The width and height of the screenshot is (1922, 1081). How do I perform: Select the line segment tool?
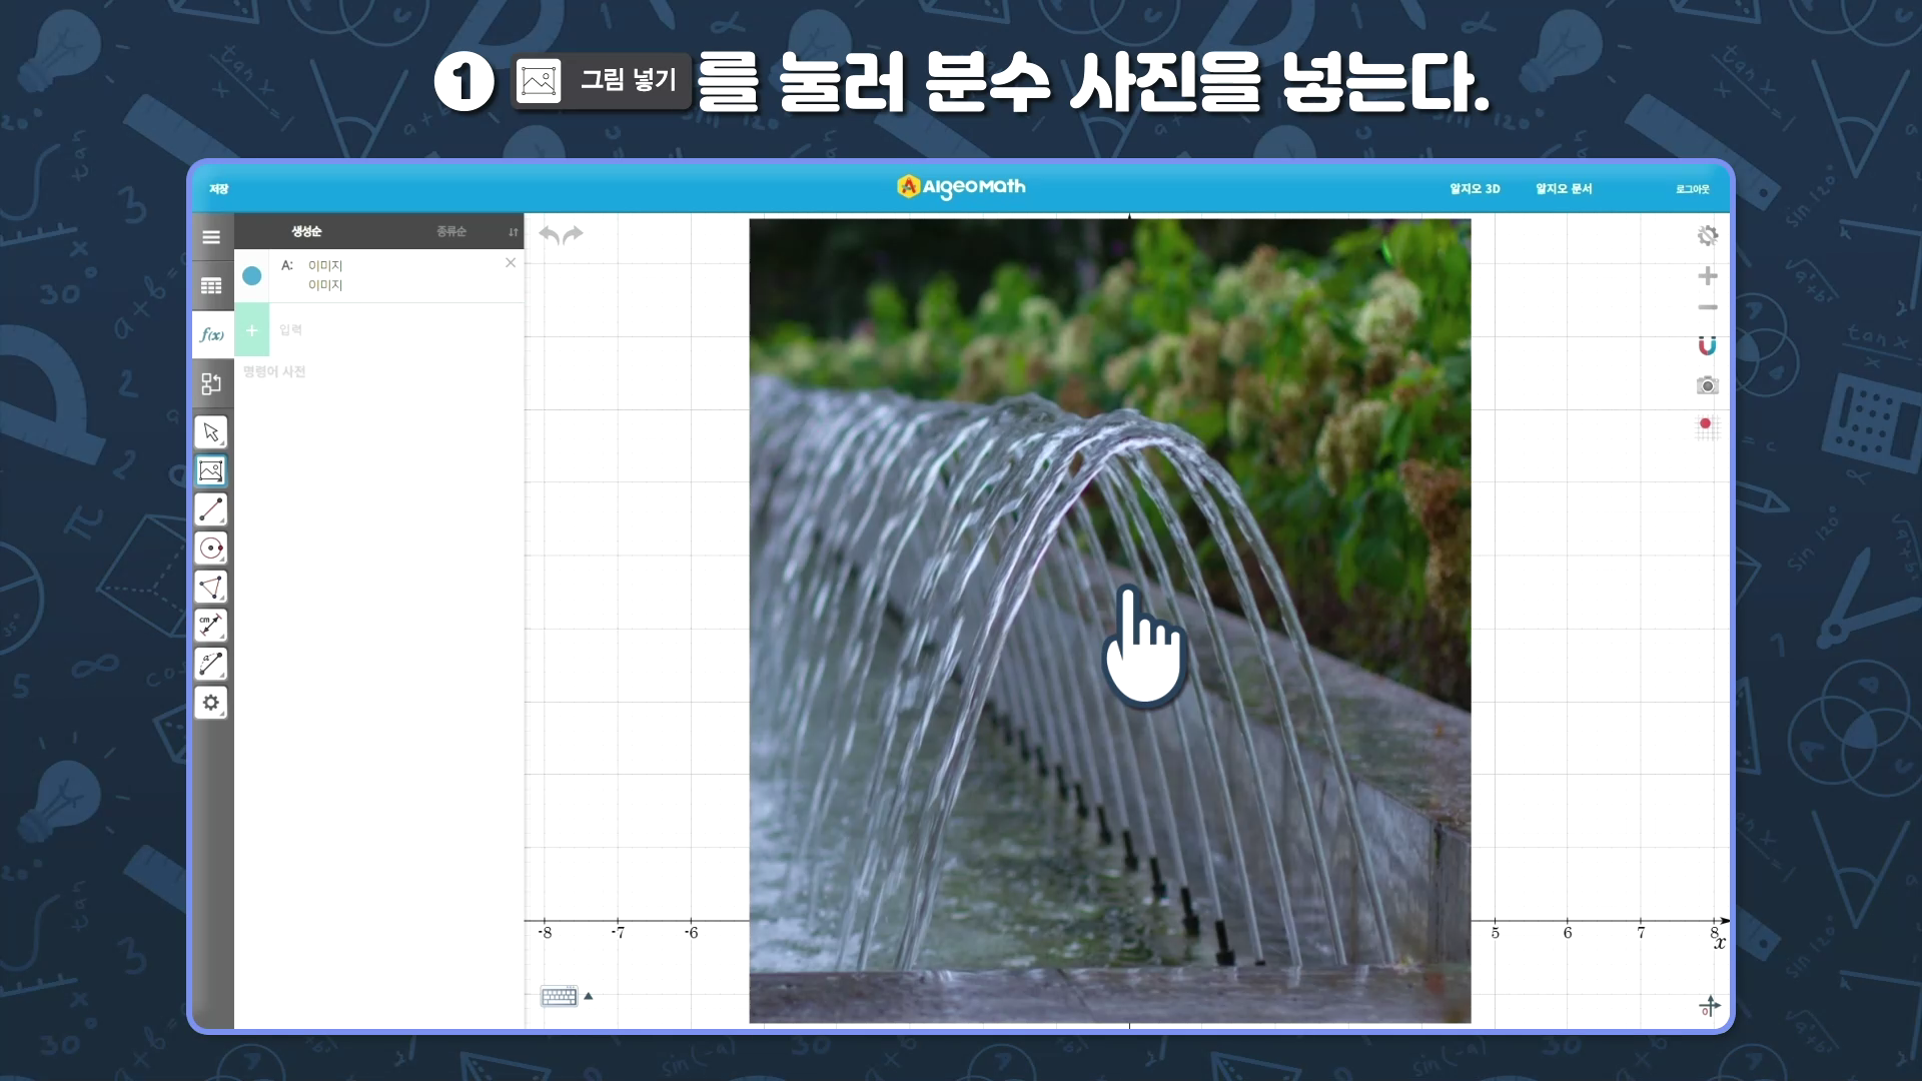pyautogui.click(x=211, y=510)
